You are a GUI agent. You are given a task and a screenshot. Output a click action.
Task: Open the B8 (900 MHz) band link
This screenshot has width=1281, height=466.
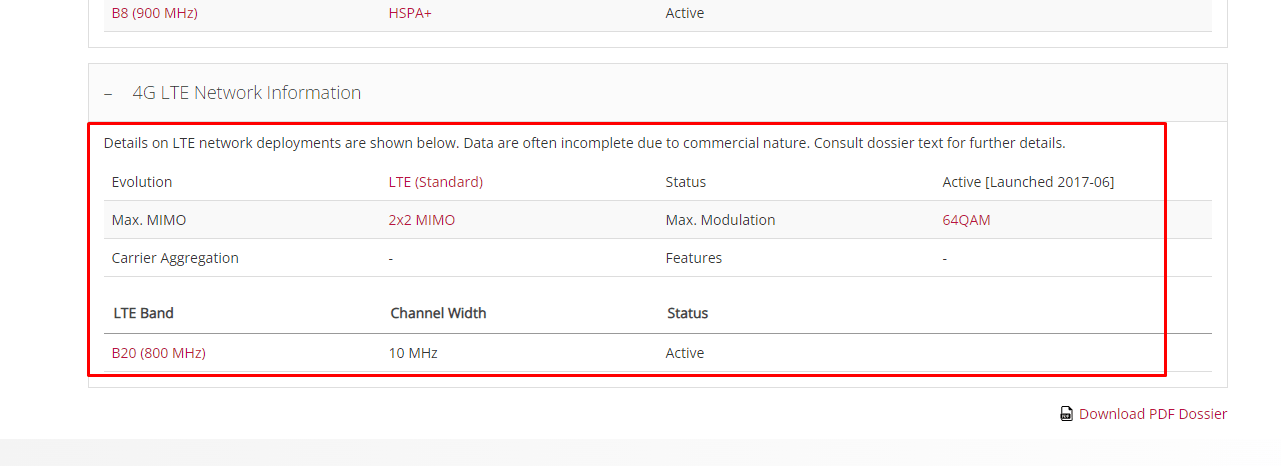pos(155,13)
